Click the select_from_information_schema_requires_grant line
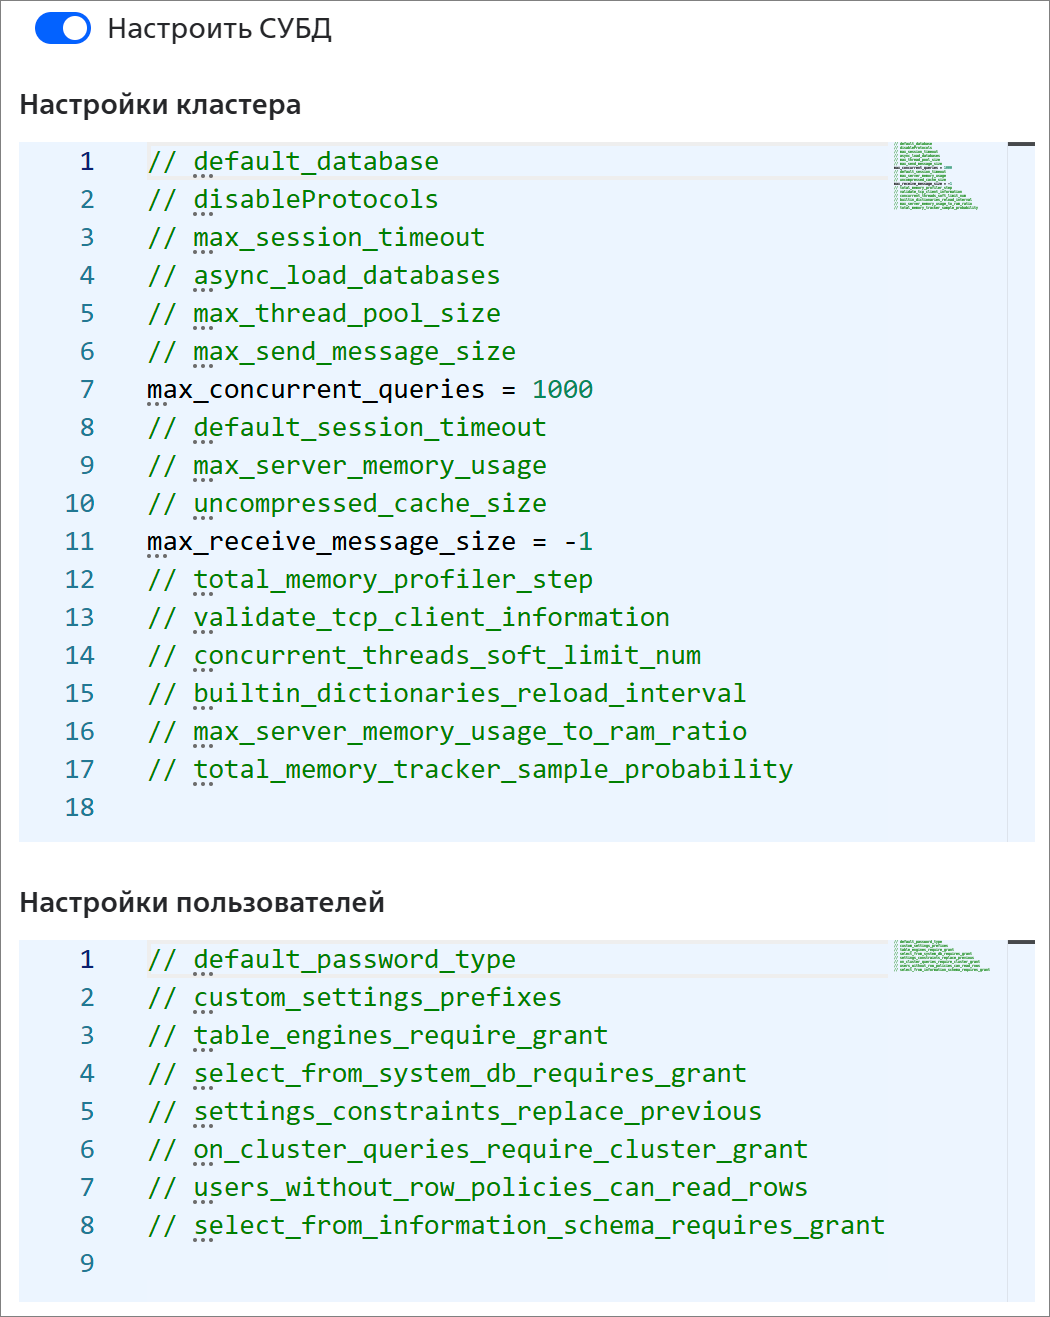Screen dimensions: 1050x1317 click(x=538, y=1225)
